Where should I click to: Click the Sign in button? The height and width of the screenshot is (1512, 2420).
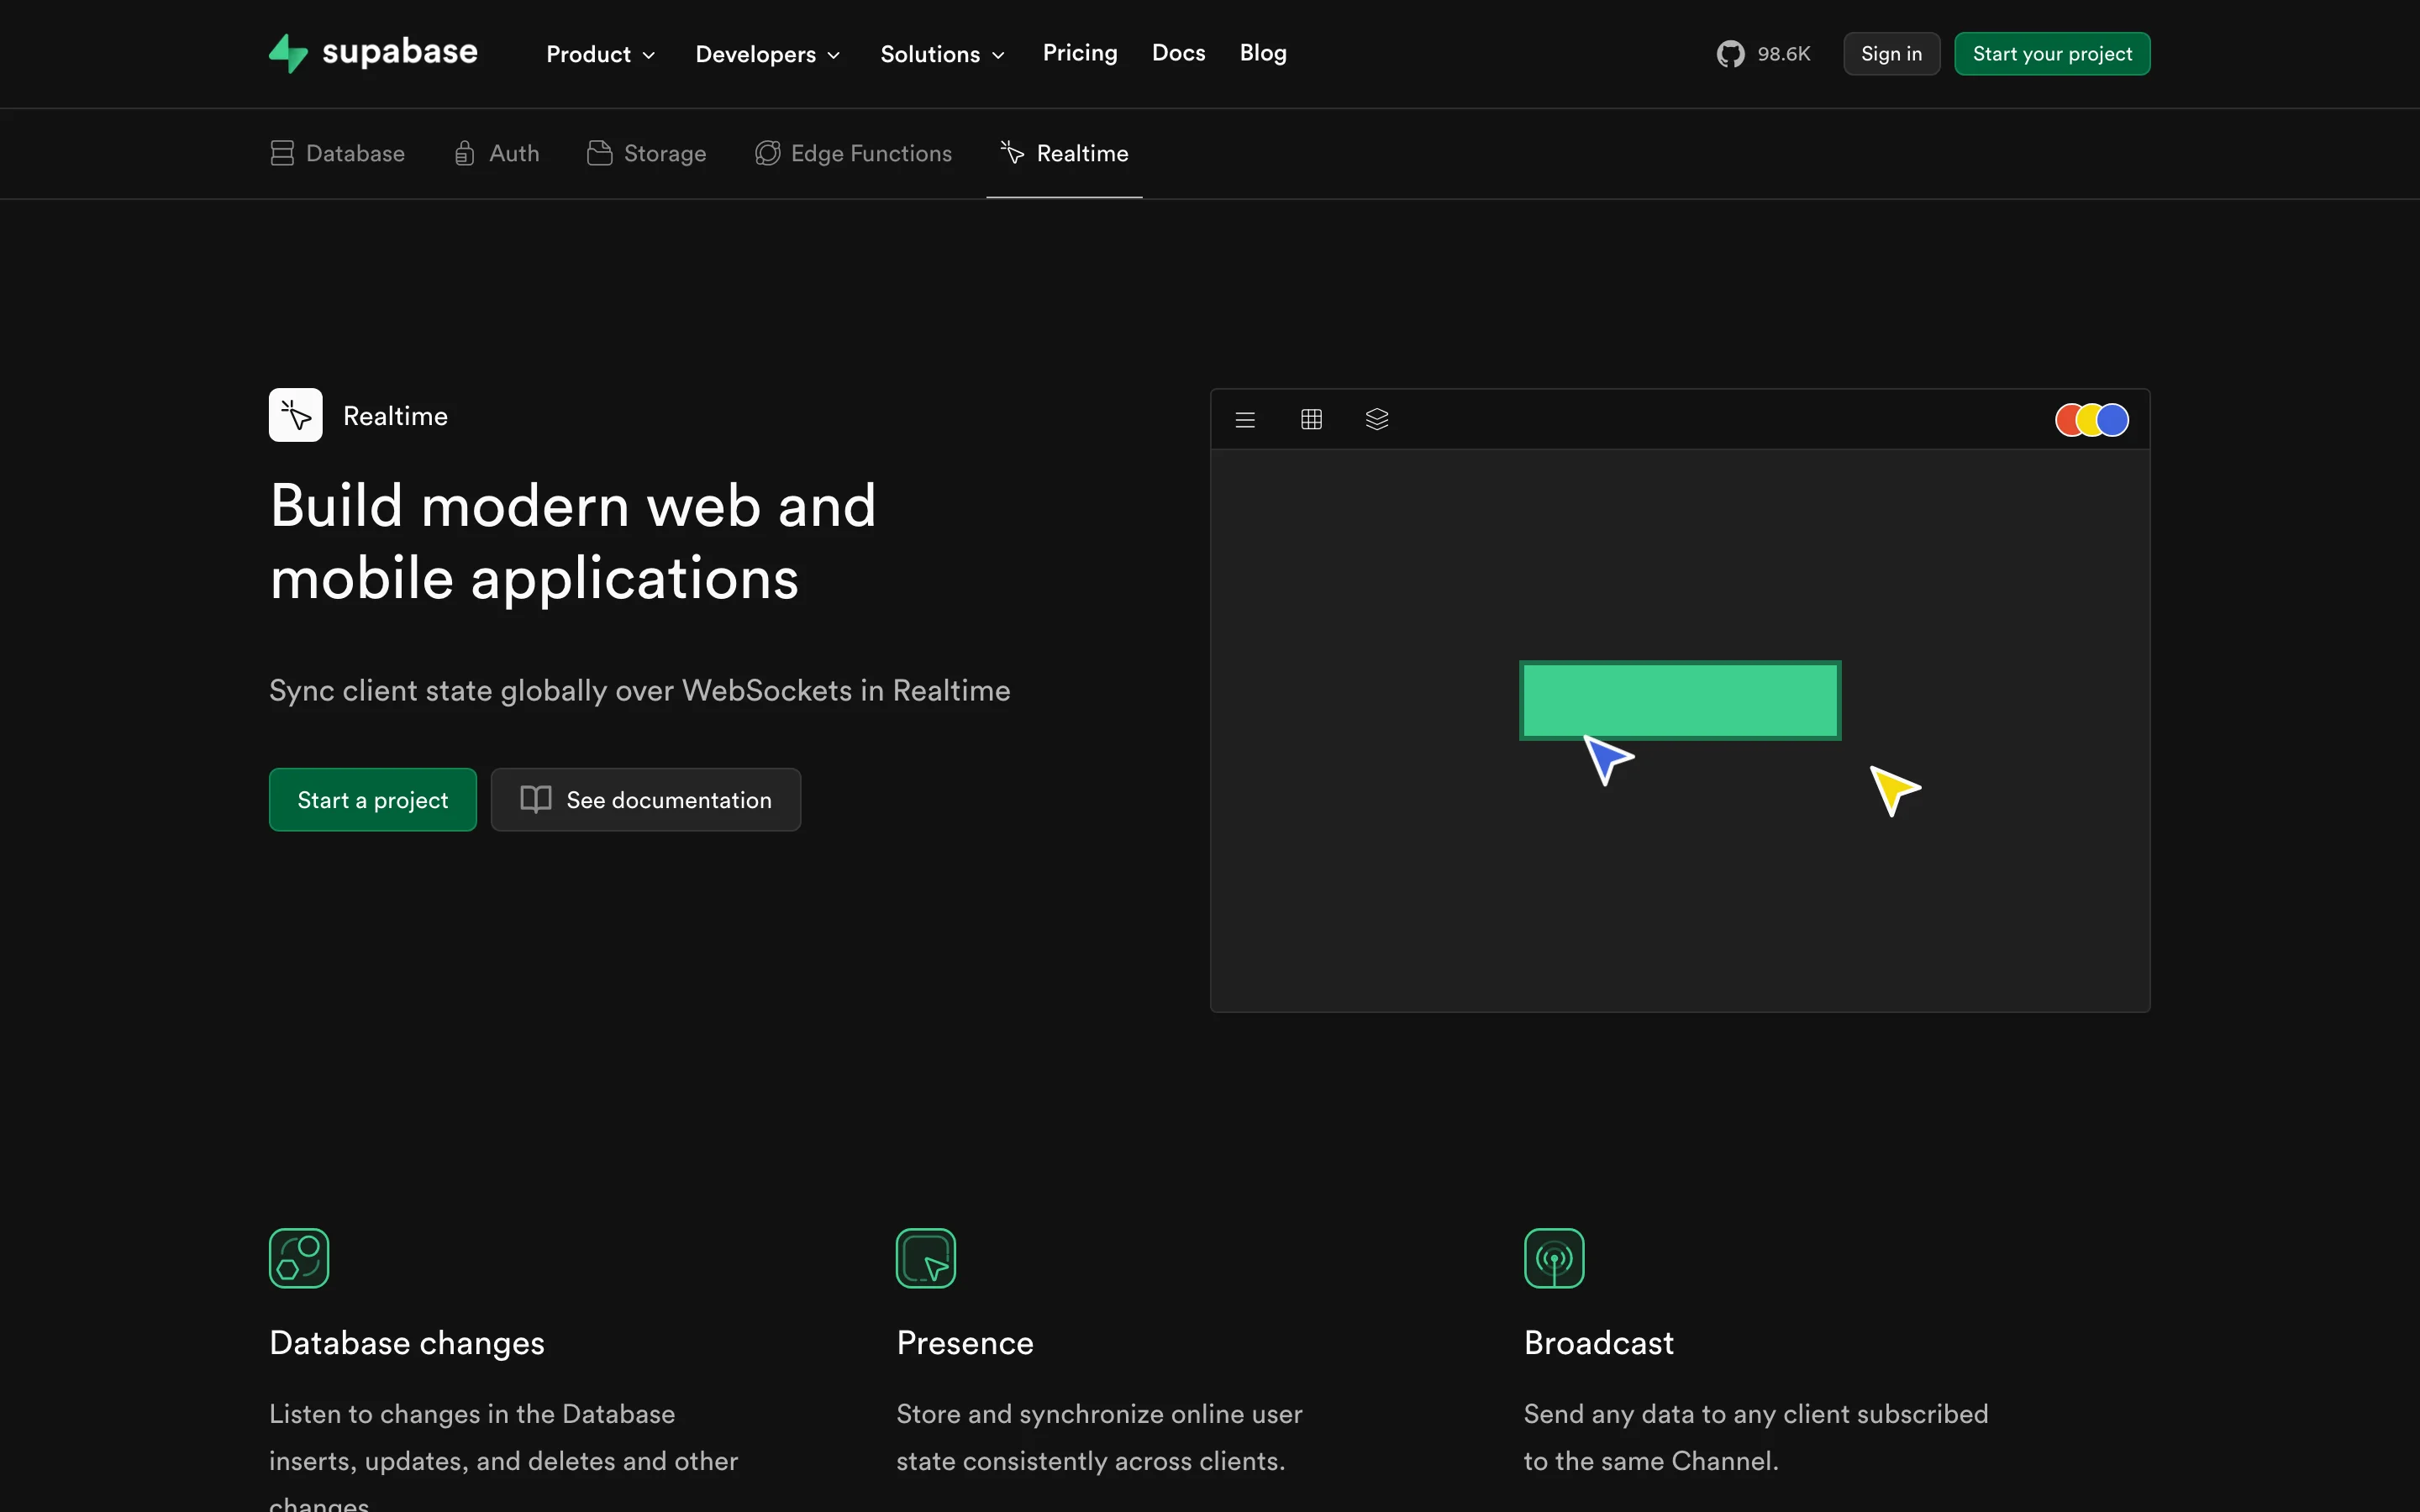[x=1891, y=54]
